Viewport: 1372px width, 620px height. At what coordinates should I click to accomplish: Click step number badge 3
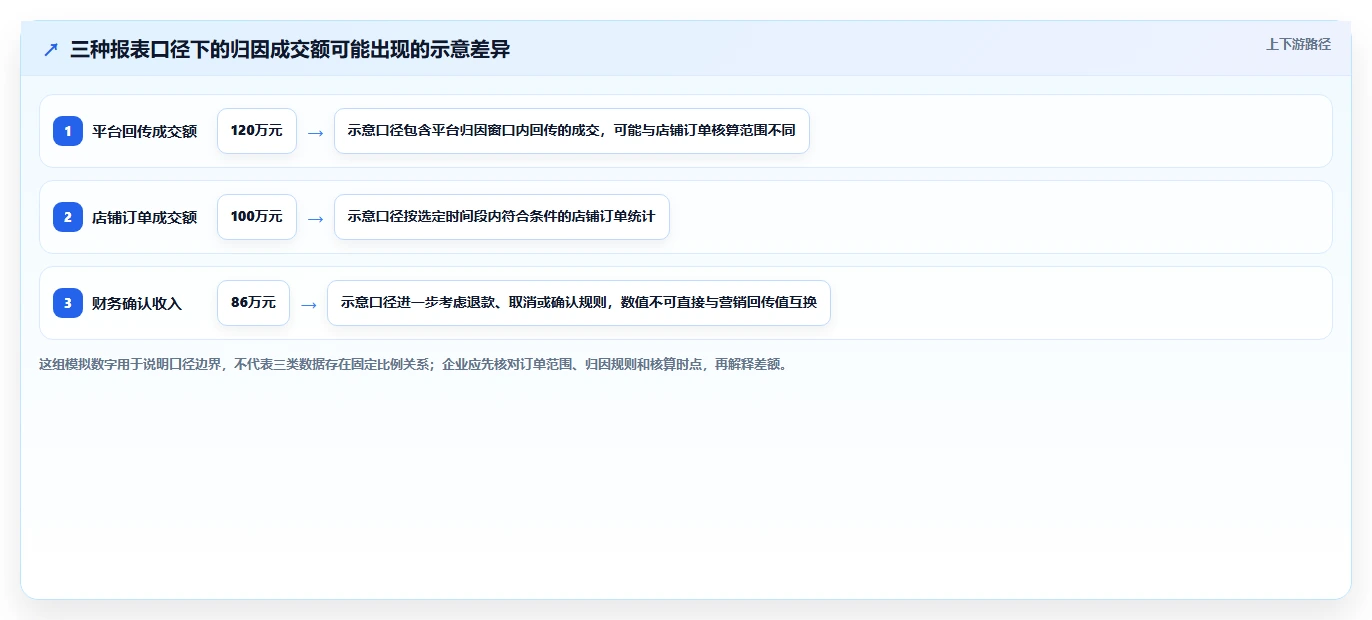pyautogui.click(x=68, y=303)
